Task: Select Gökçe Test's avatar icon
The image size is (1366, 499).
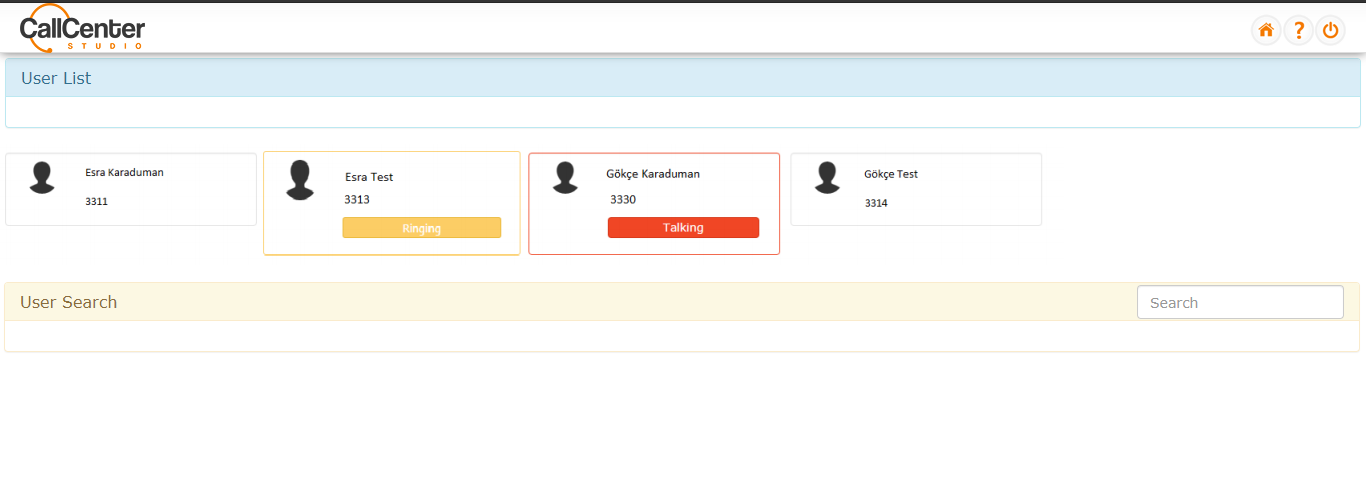Action: pos(827,177)
